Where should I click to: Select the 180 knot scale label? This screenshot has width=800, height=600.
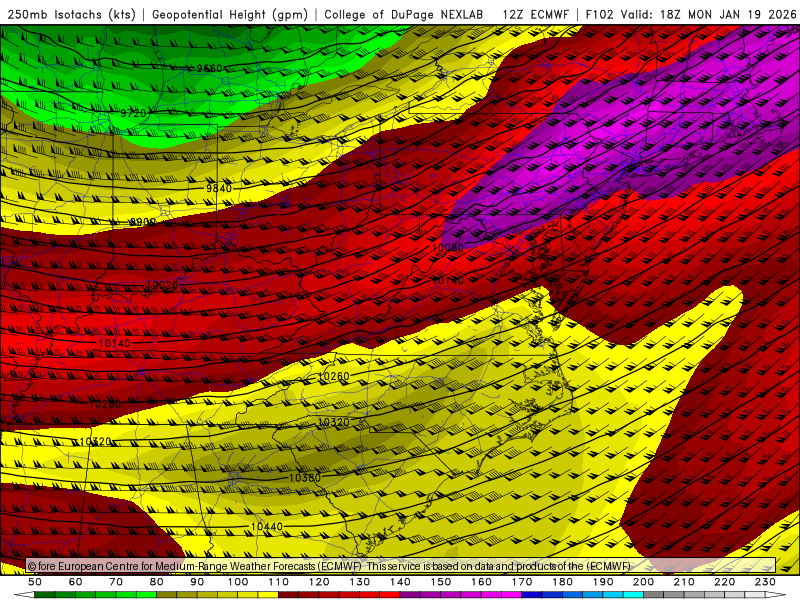tap(562, 582)
